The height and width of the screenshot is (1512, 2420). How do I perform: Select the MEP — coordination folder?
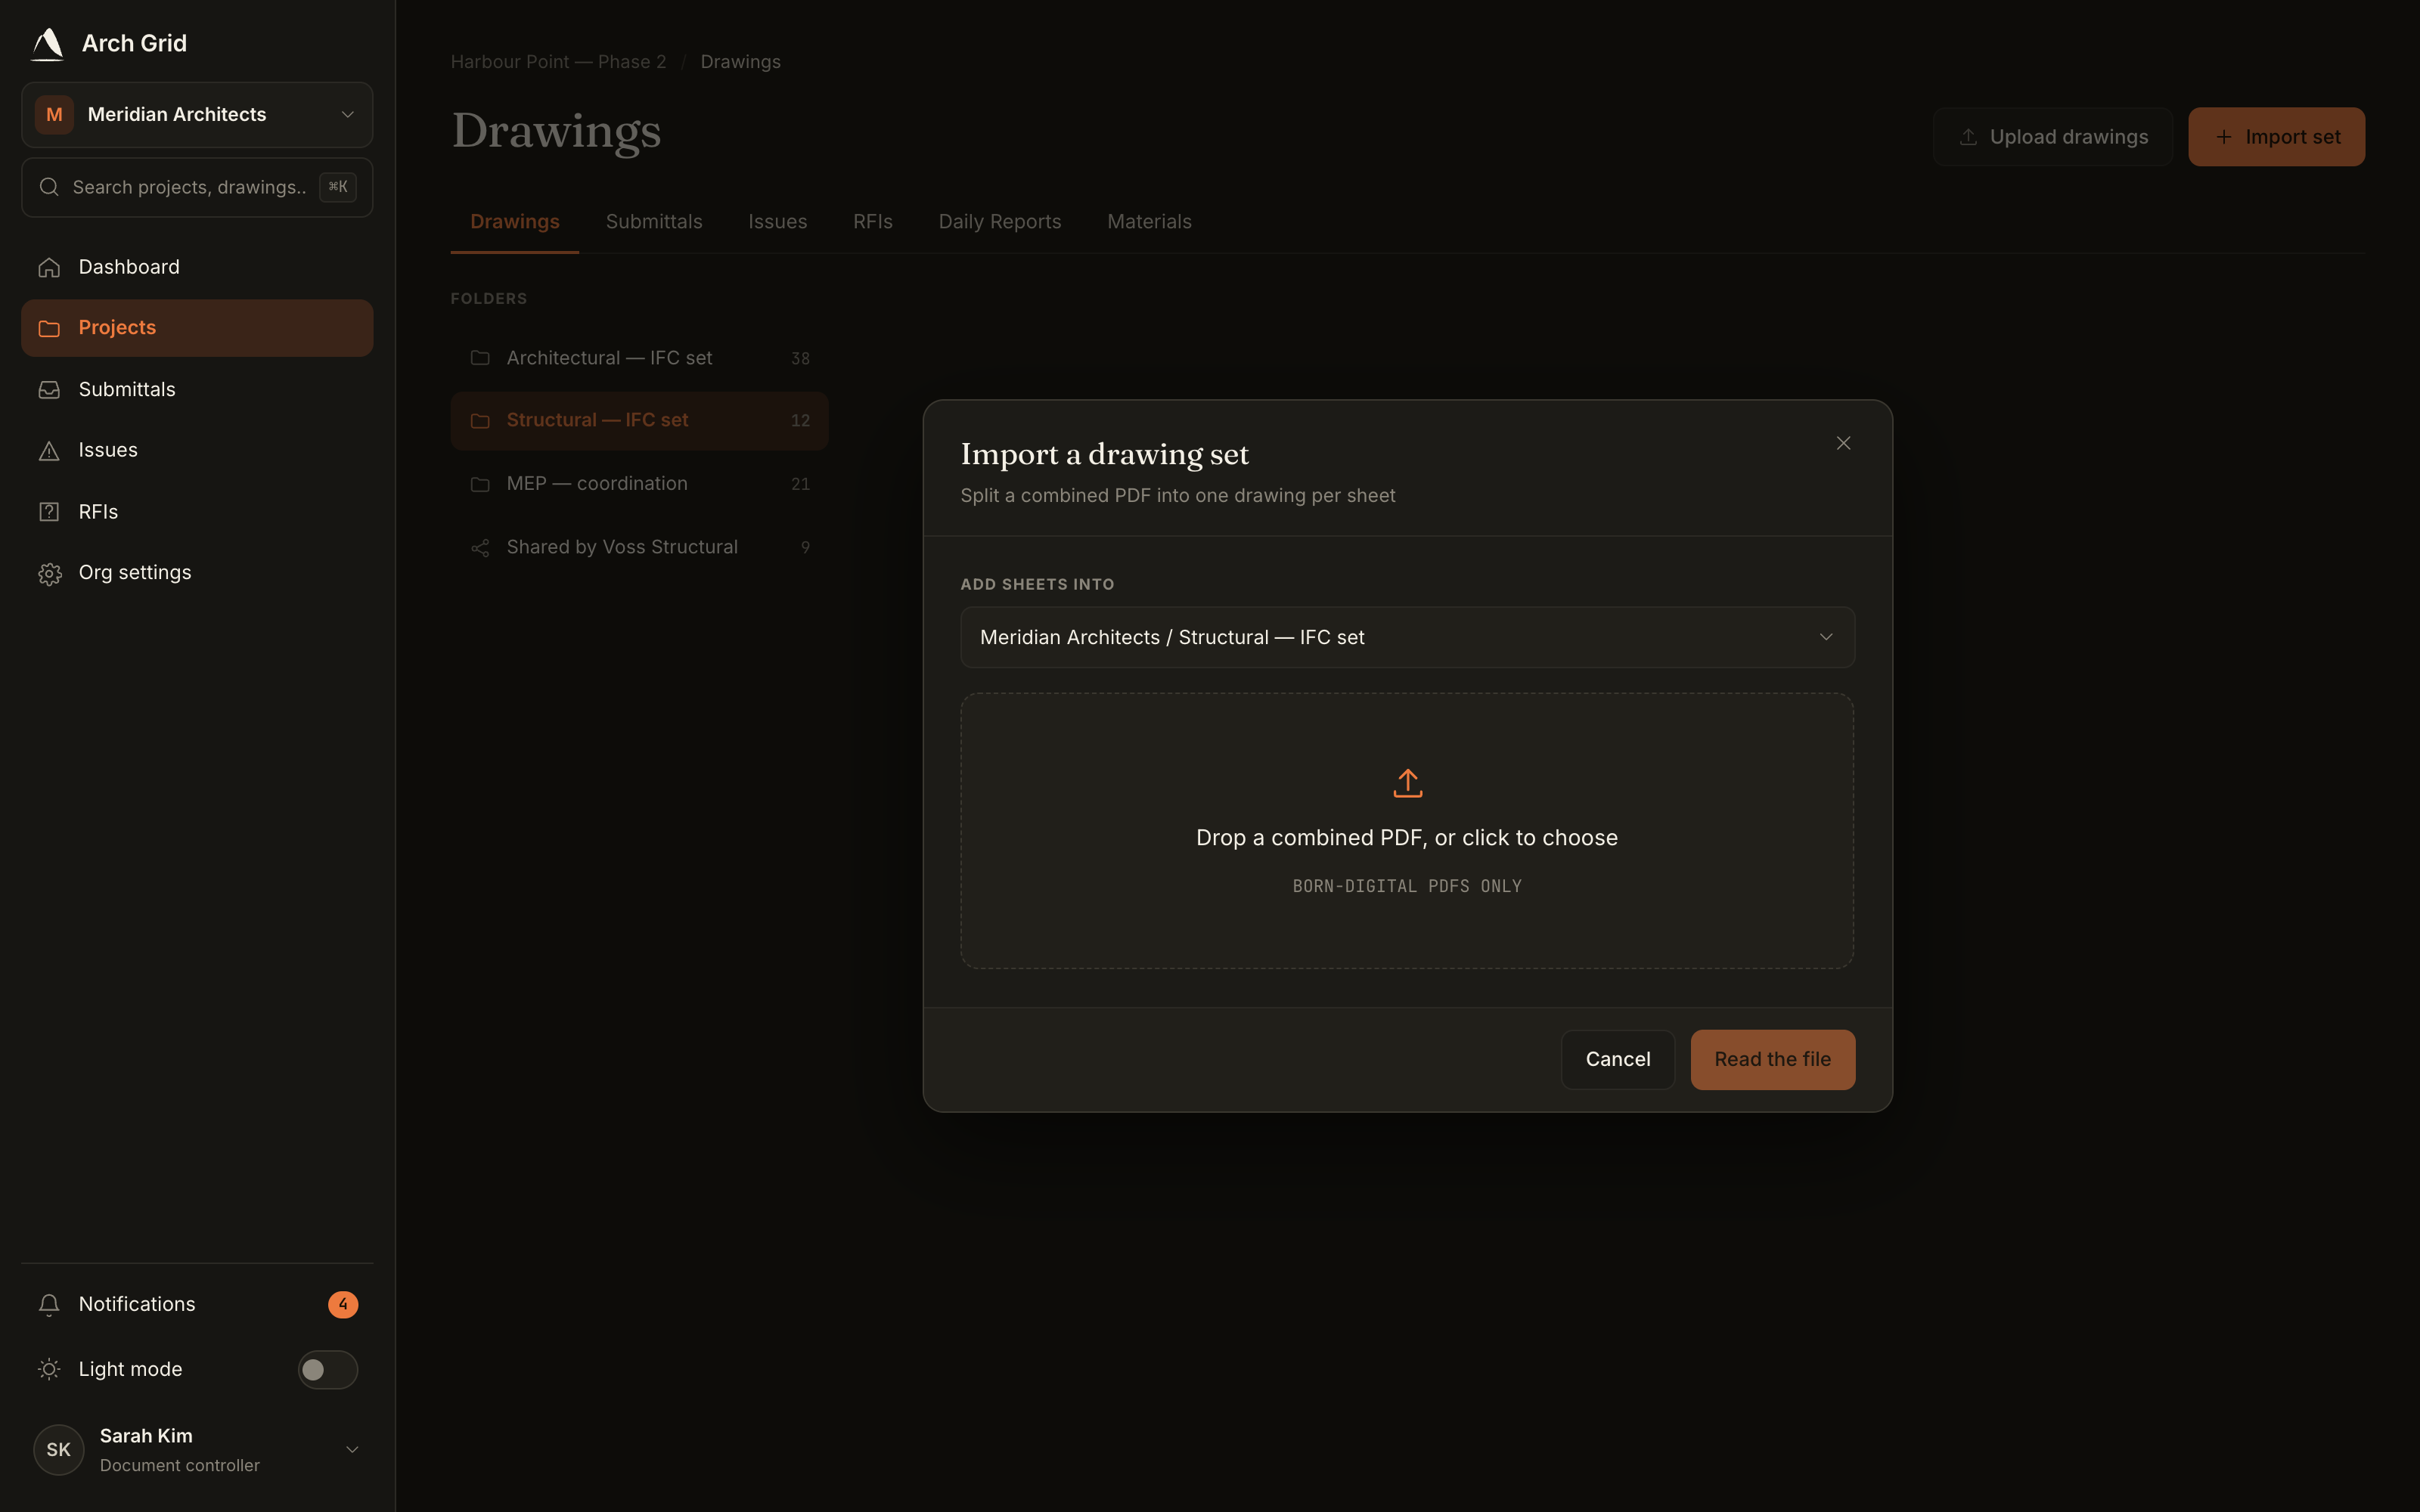click(639, 484)
